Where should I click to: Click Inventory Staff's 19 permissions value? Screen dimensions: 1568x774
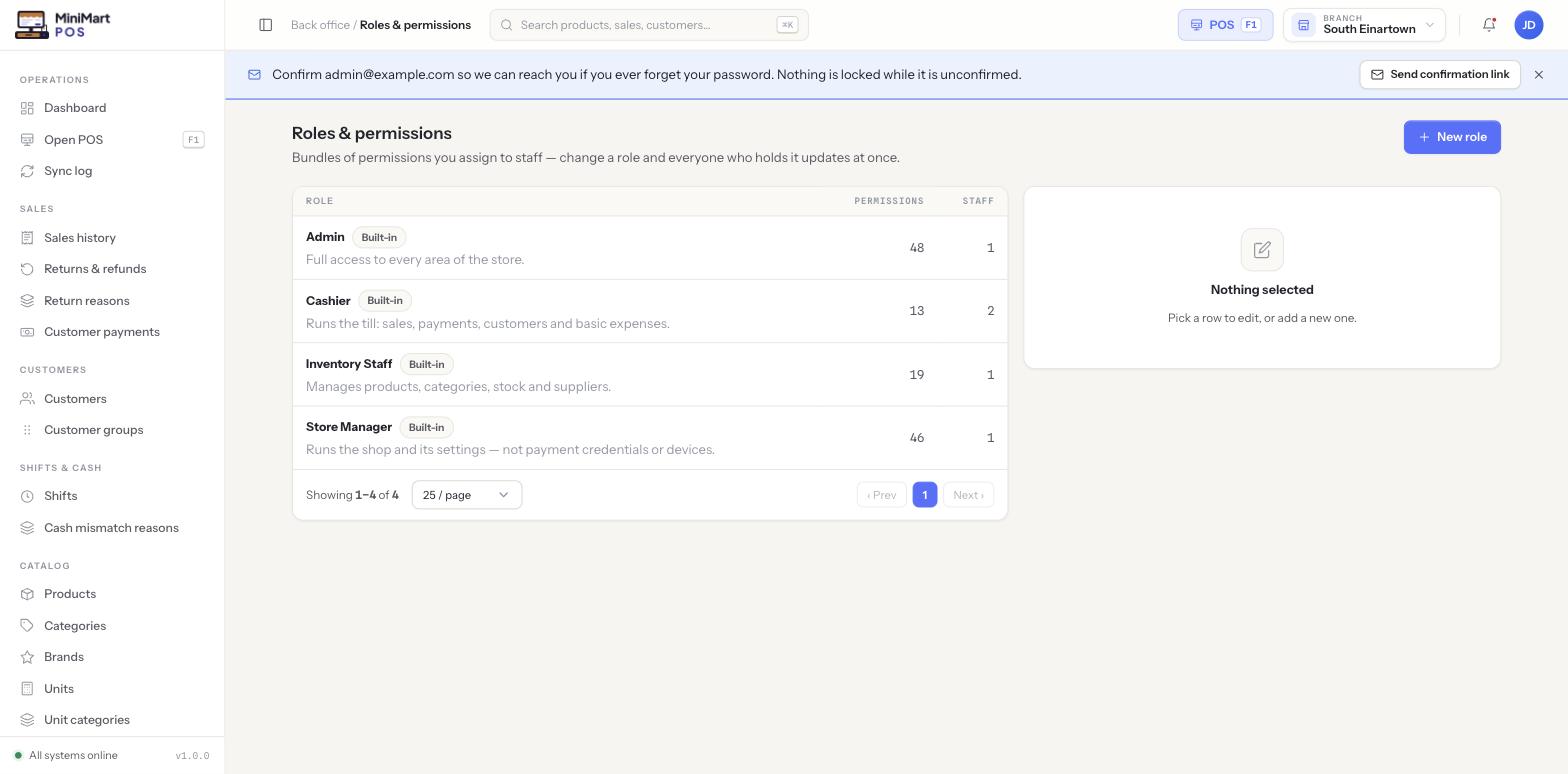(x=917, y=375)
